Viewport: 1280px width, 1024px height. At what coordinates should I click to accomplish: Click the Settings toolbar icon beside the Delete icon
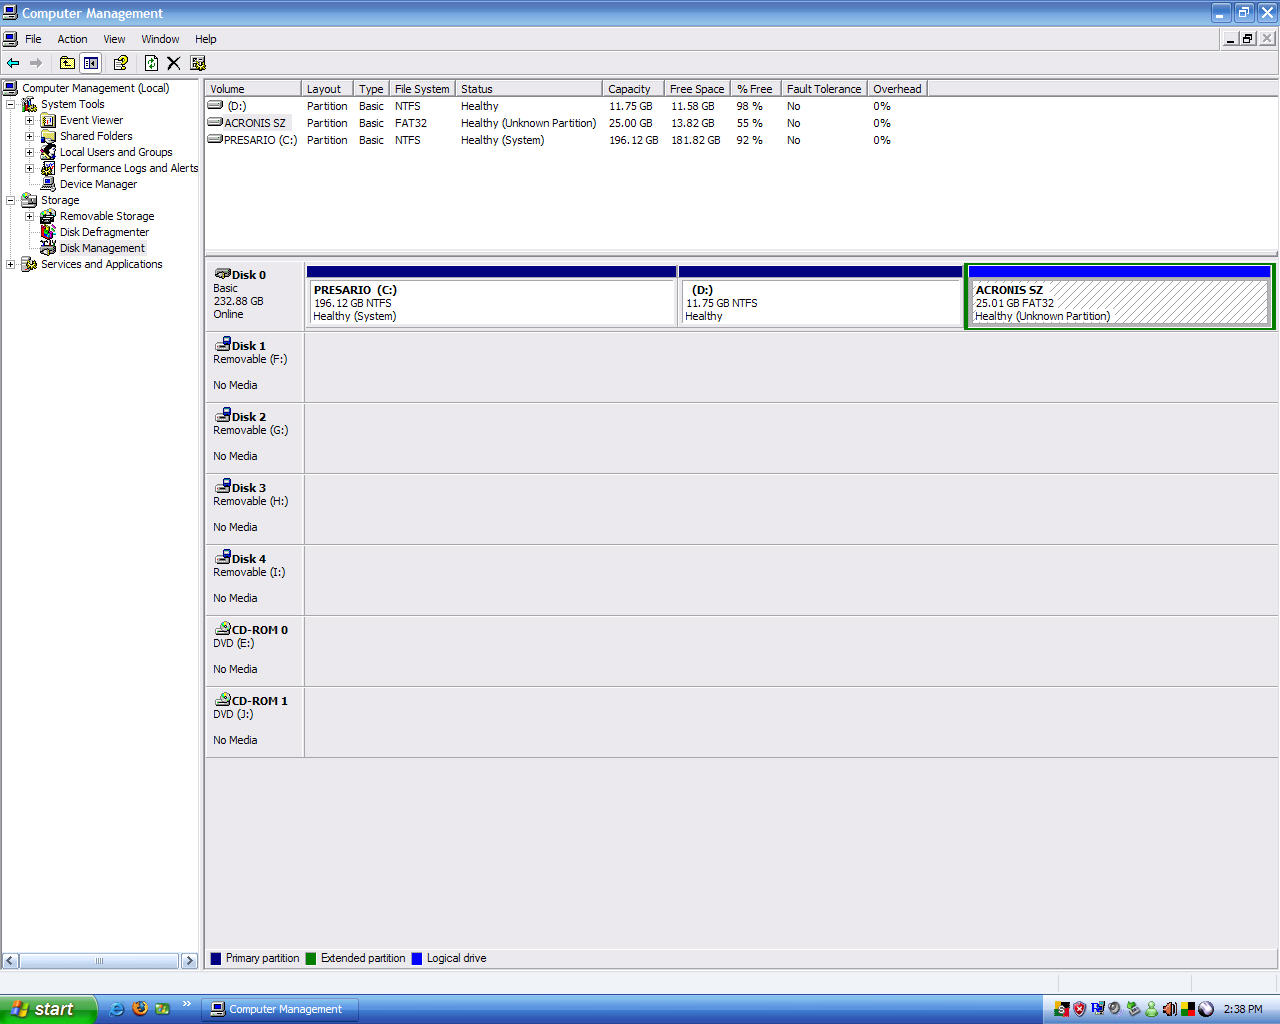tap(198, 63)
